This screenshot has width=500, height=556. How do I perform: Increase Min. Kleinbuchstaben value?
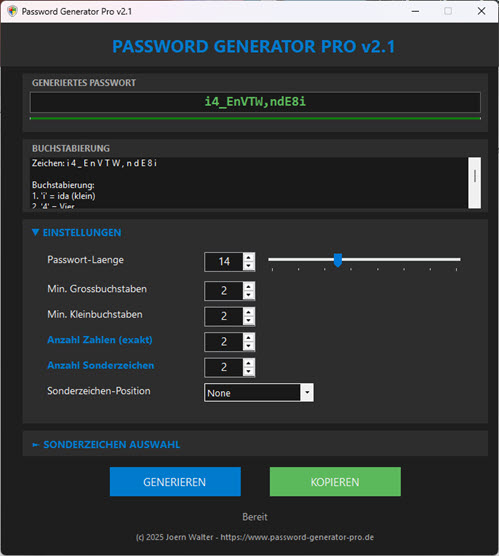[249, 312]
